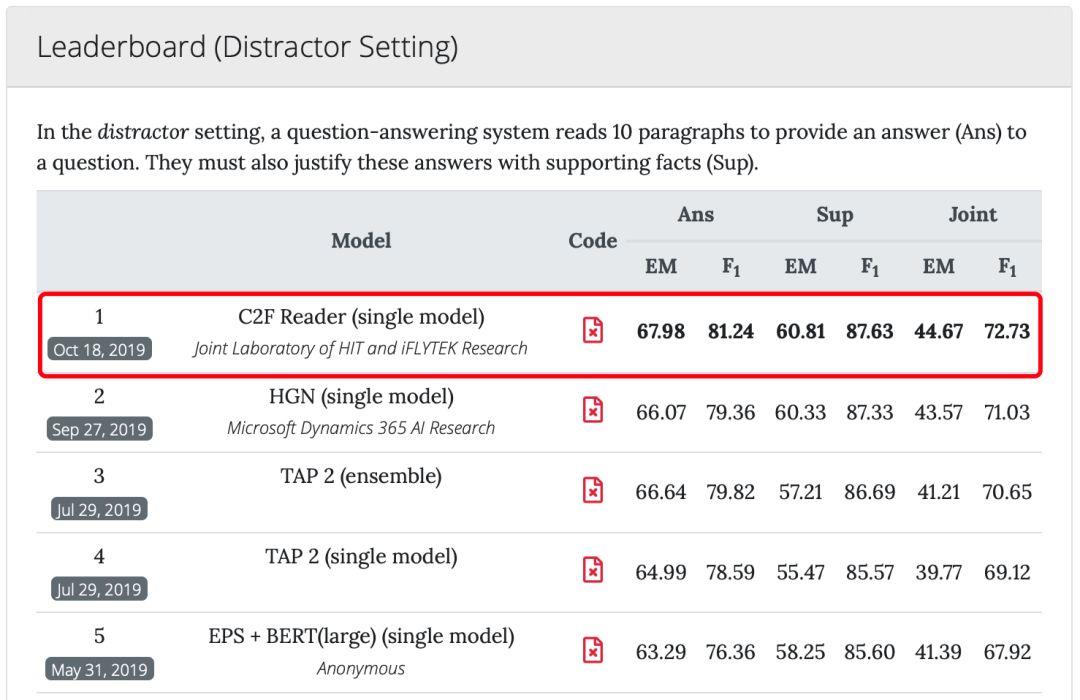
Task: Click HGN (single model) model name
Action: (x=361, y=397)
